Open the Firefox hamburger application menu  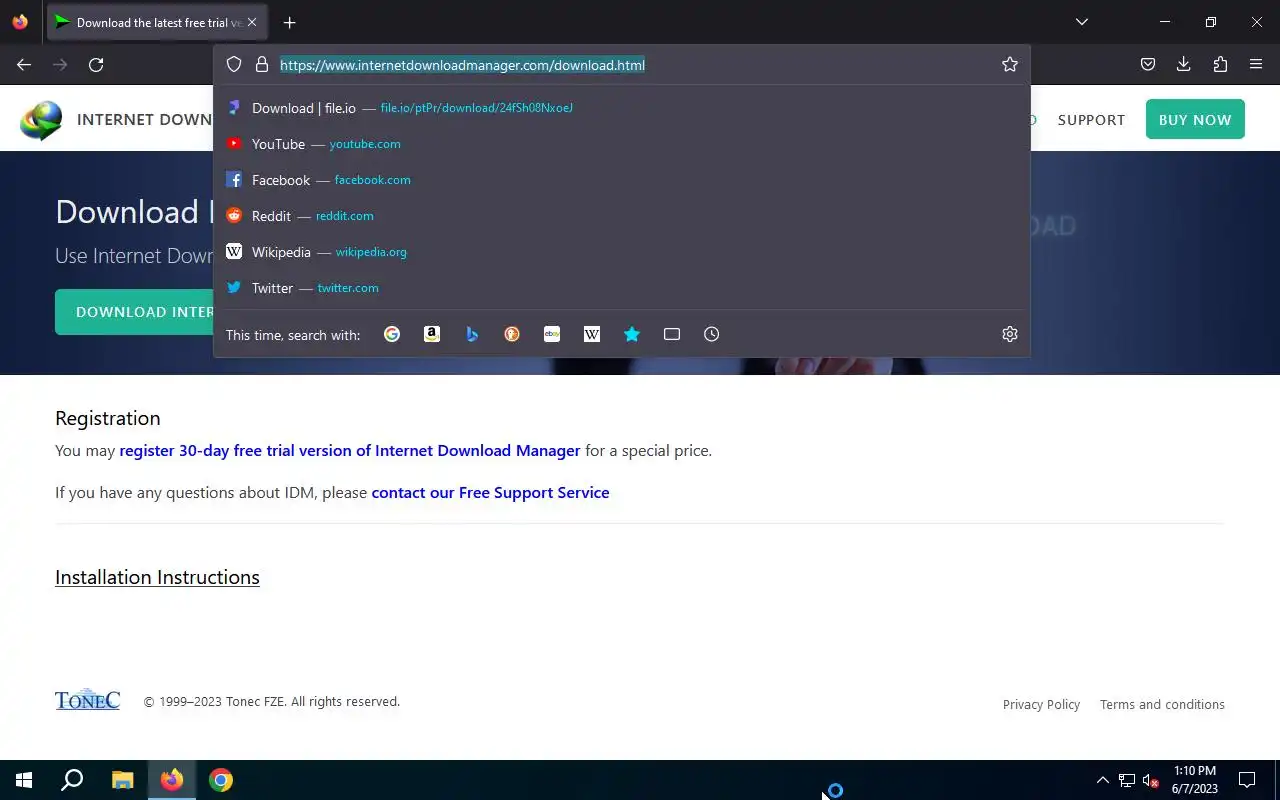point(1256,65)
